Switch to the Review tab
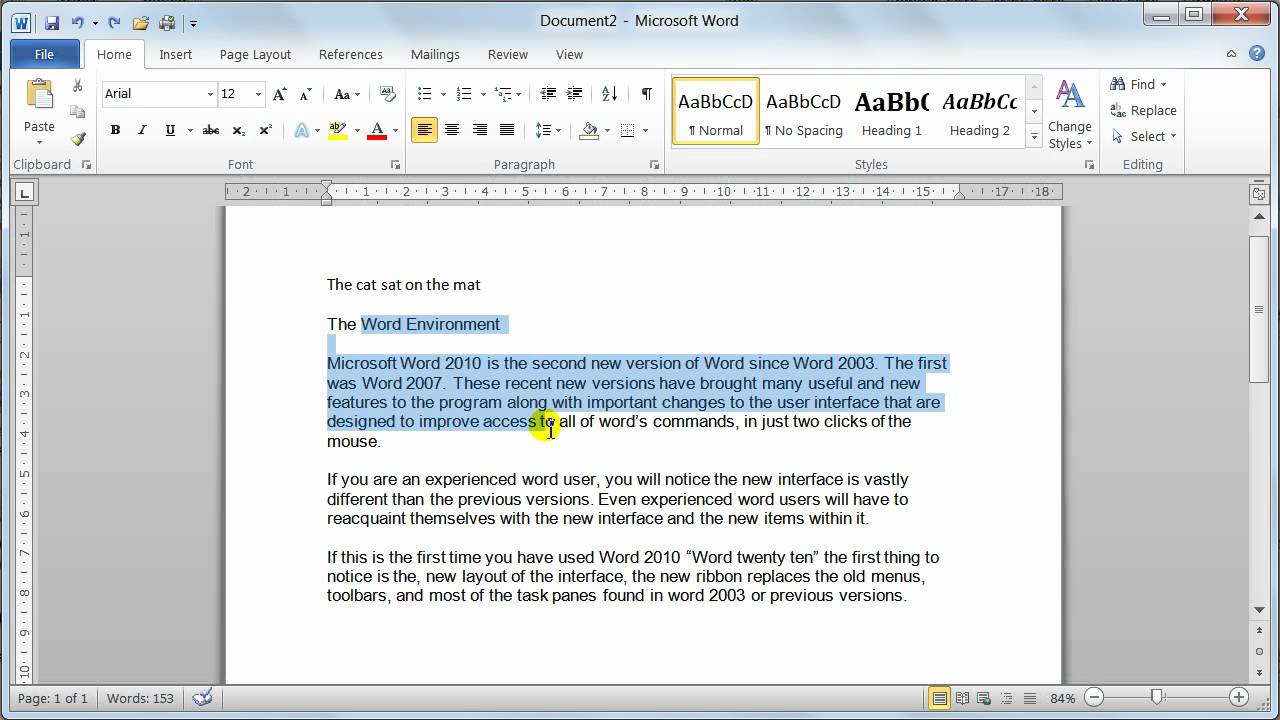The width and height of the screenshot is (1280, 720). click(x=508, y=54)
